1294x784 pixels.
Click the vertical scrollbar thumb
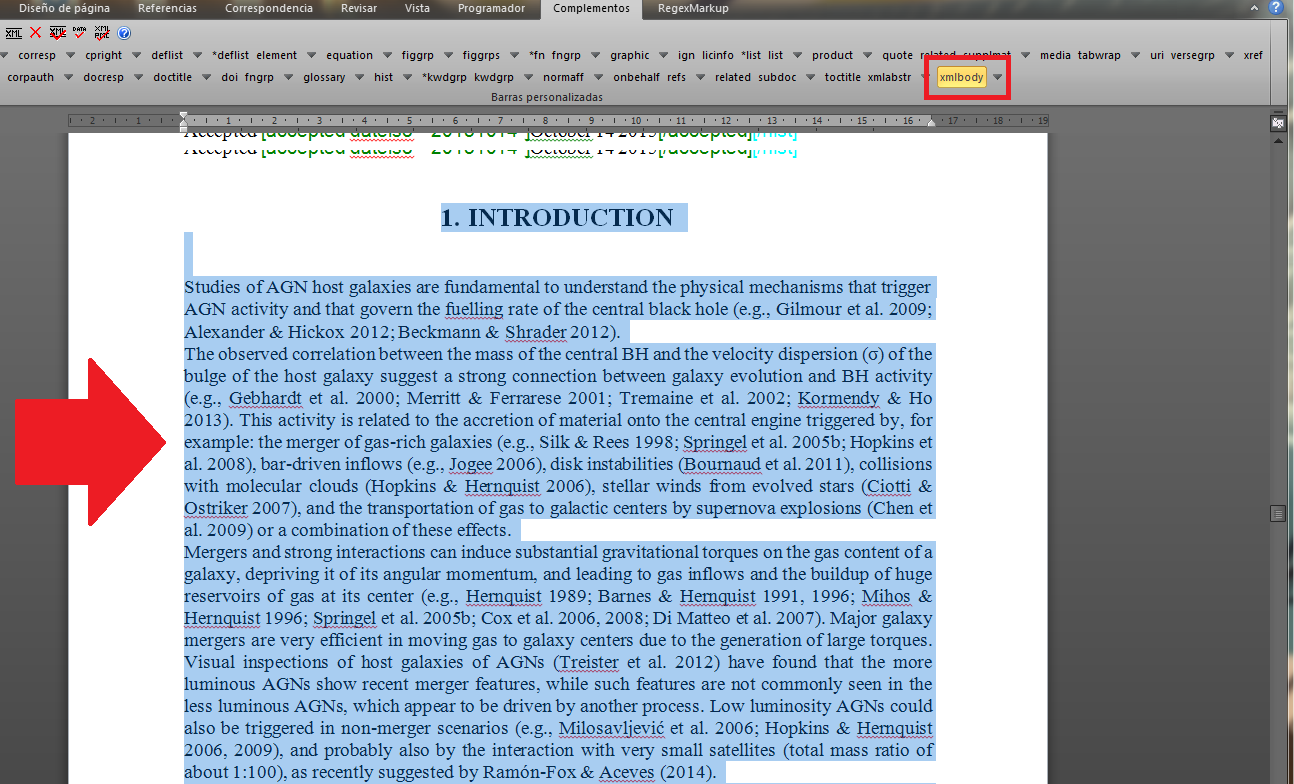pyautogui.click(x=1277, y=513)
